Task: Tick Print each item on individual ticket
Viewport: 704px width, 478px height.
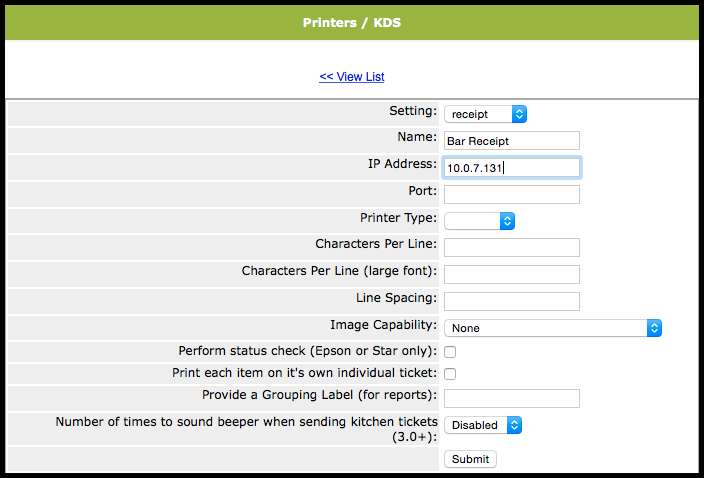Action: click(x=450, y=374)
